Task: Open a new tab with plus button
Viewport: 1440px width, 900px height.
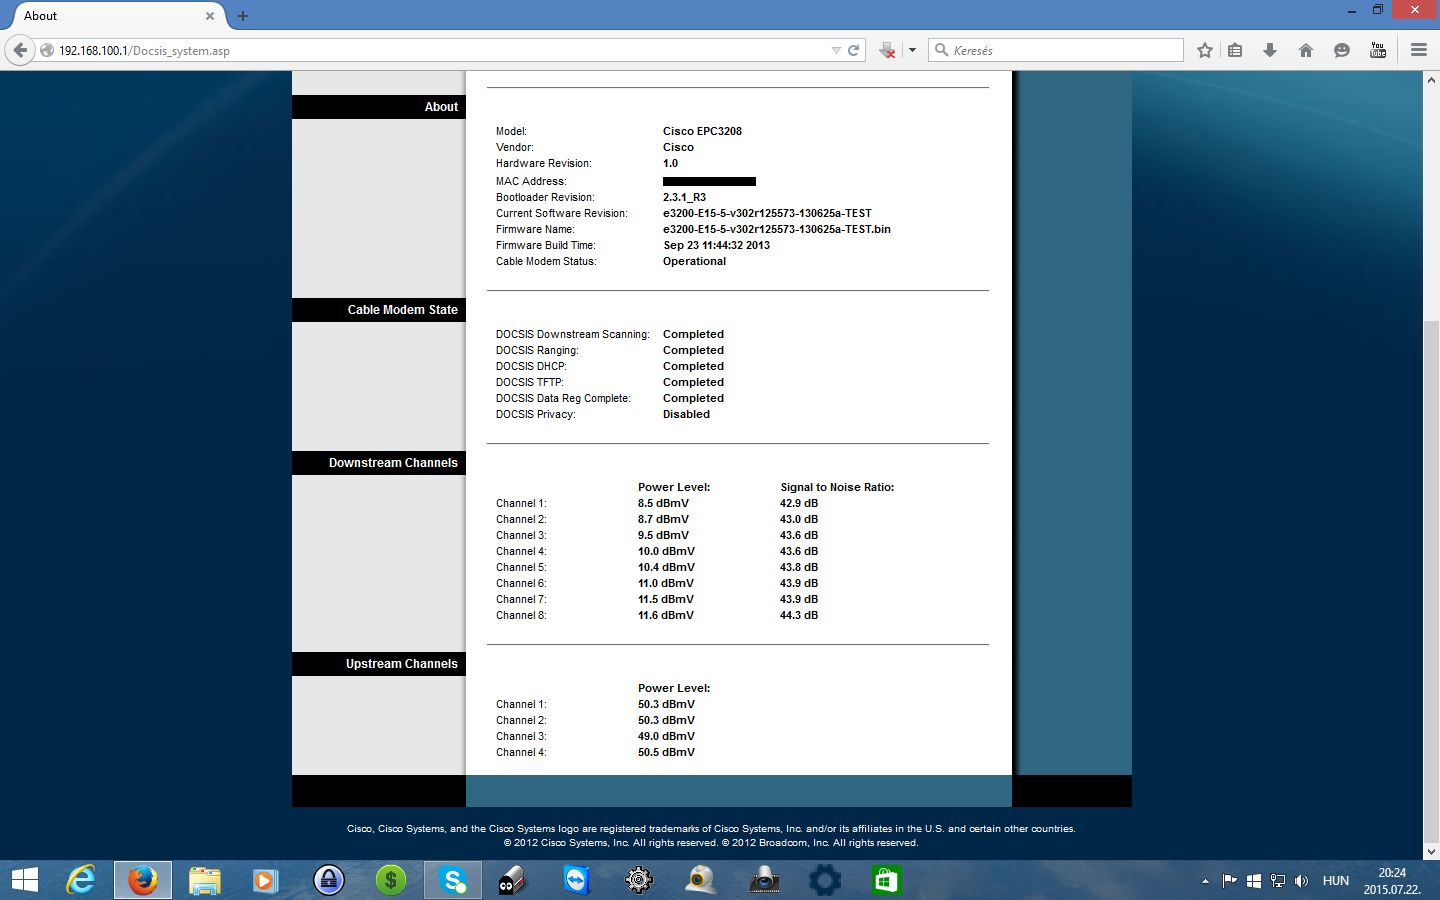Action: click(243, 16)
